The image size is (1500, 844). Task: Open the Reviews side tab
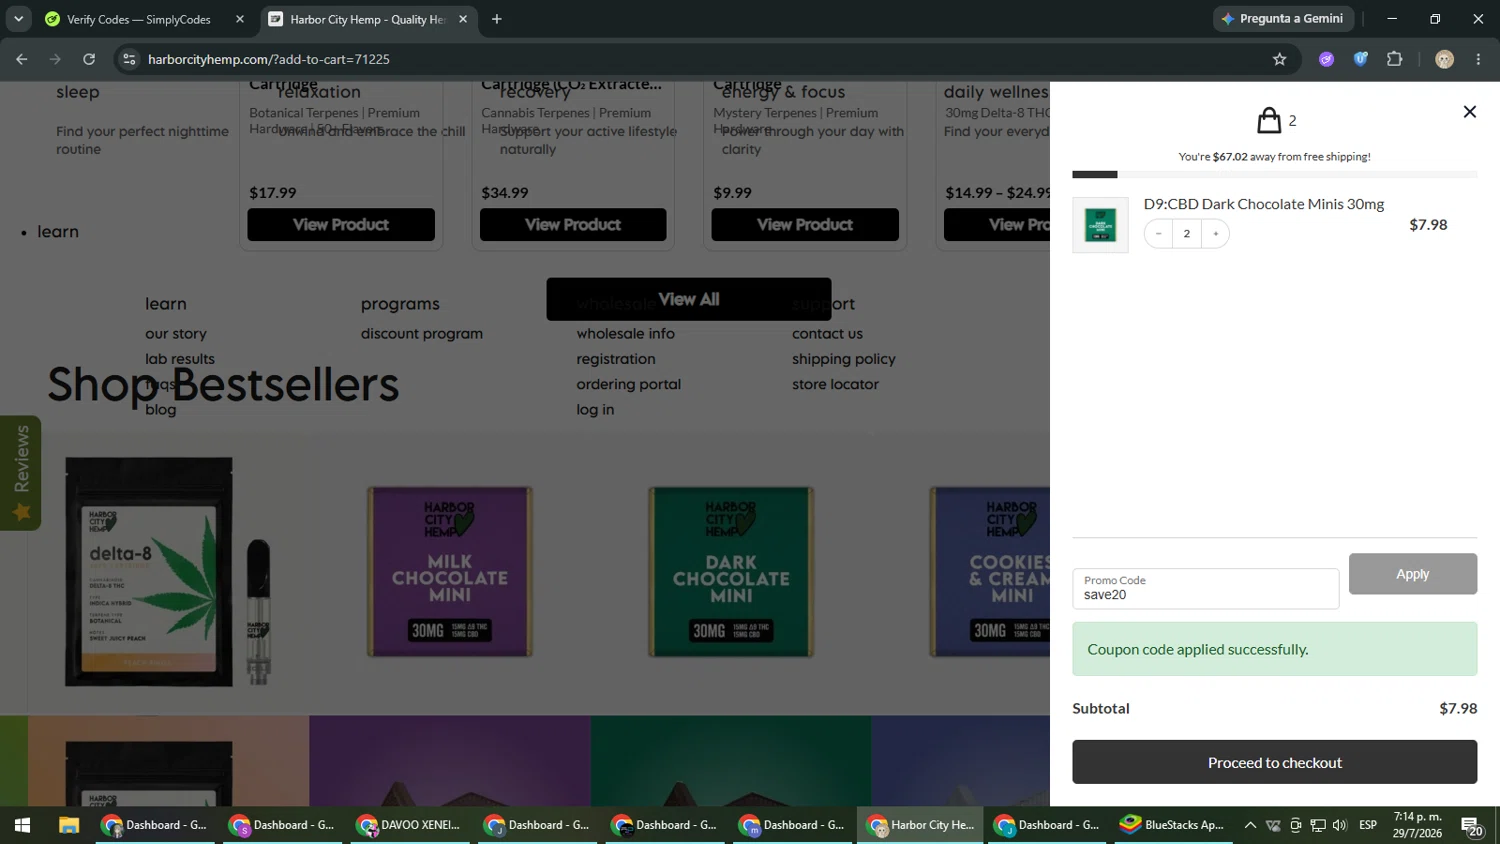coord(20,473)
